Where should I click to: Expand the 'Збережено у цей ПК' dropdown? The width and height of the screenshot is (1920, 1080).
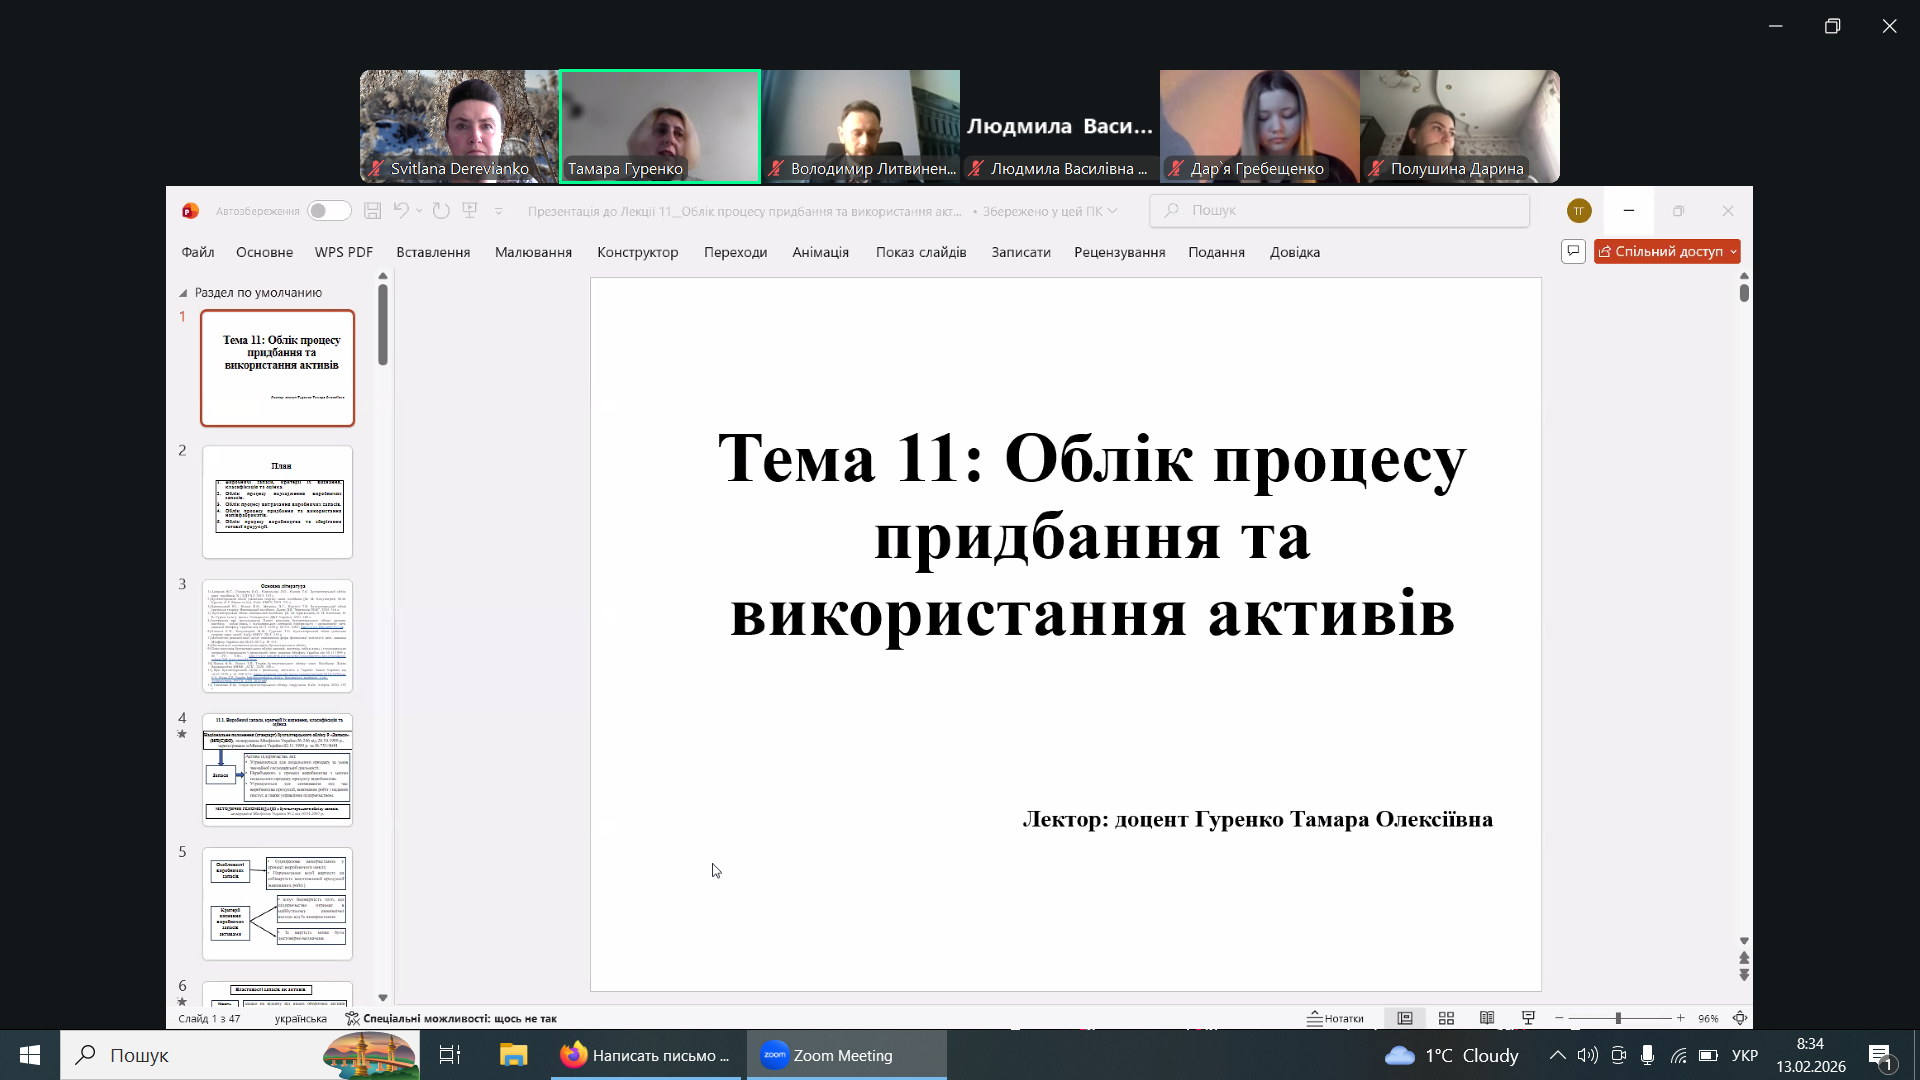1112,211
